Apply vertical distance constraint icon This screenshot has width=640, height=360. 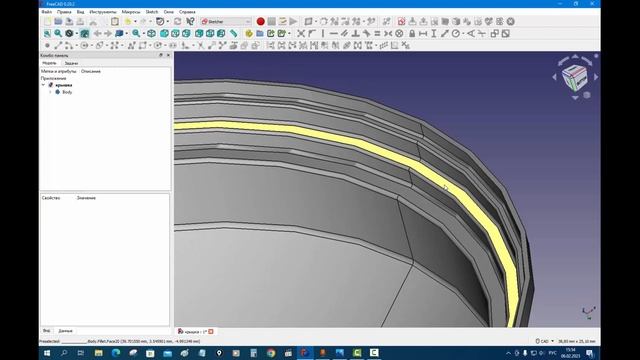[433, 33]
